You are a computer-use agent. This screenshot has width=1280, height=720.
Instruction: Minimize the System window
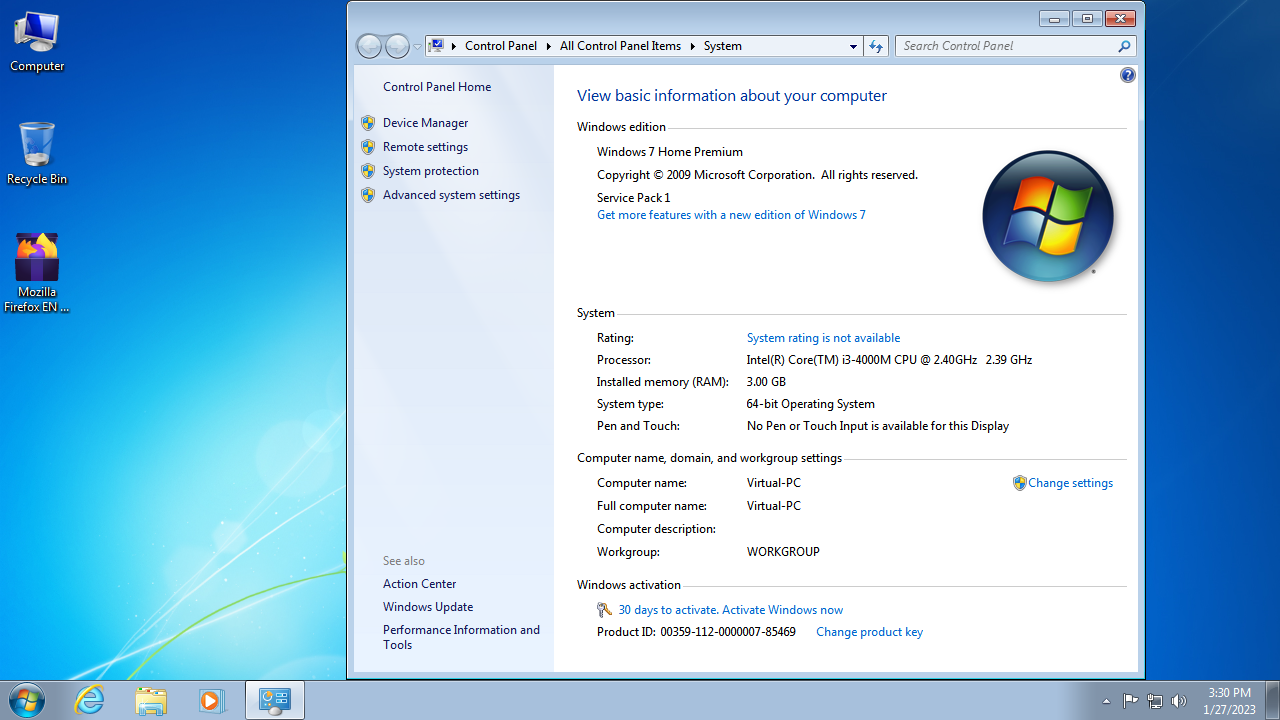click(1055, 18)
